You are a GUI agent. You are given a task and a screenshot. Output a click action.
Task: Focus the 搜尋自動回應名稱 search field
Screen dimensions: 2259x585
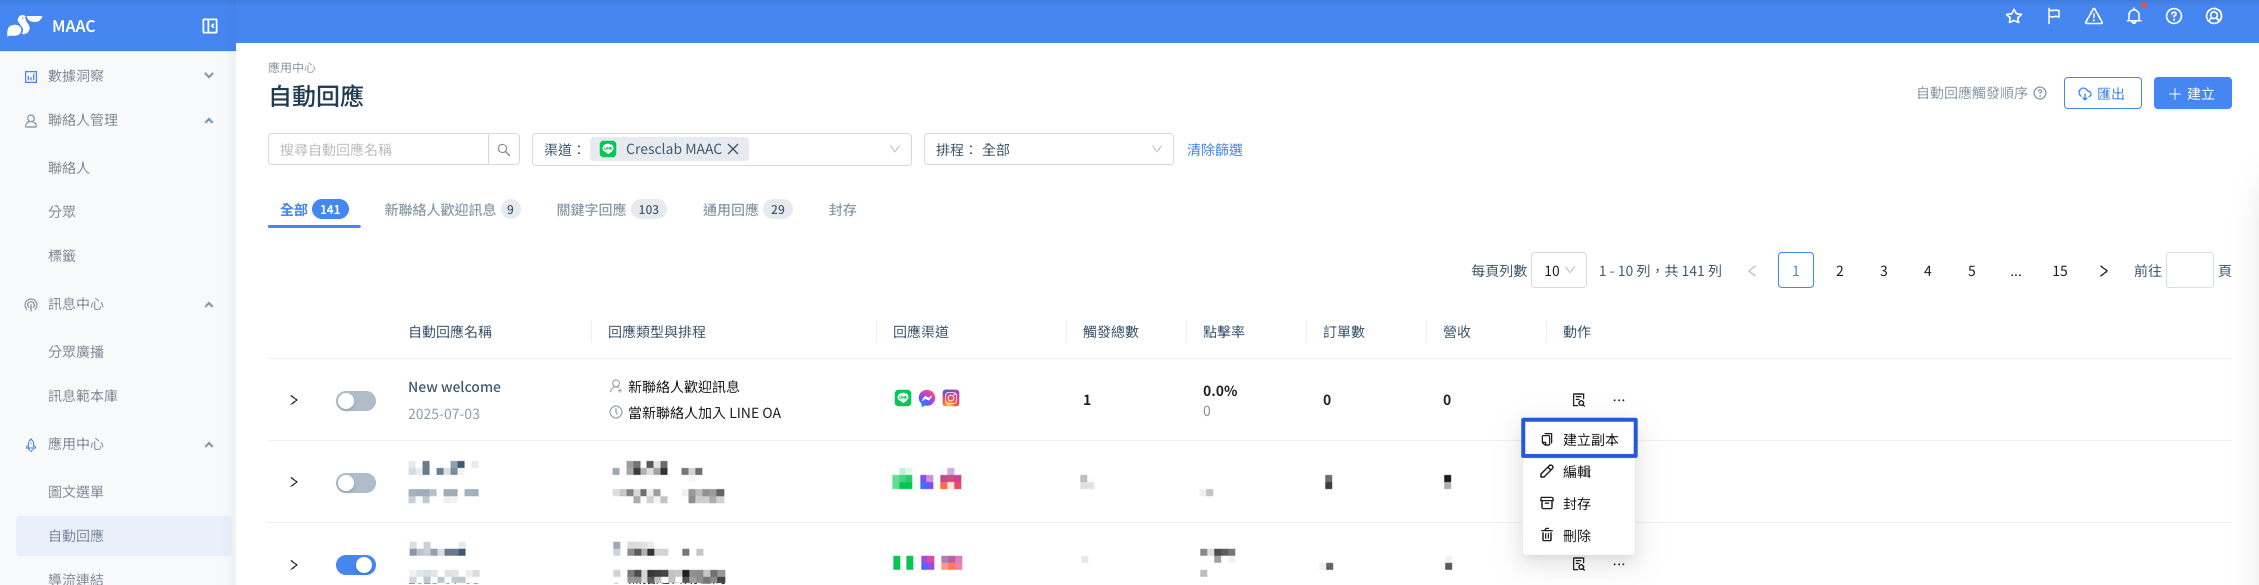point(378,149)
